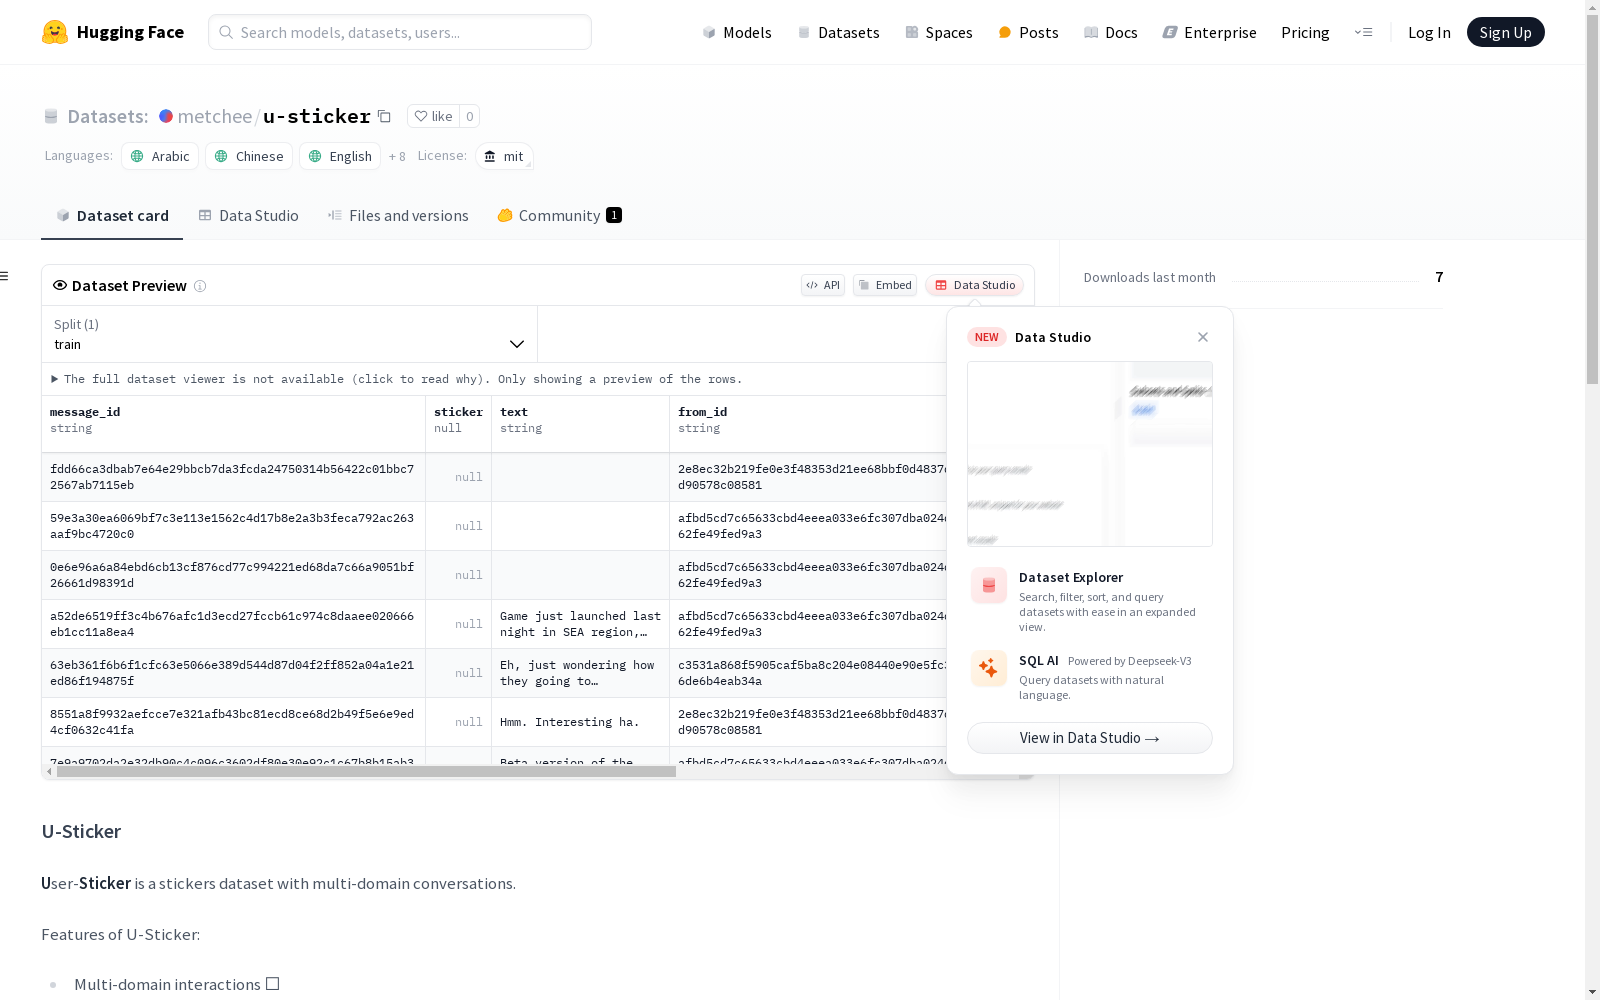Open the u-sticker dataset name link
This screenshot has height=1000, width=1600.
point(317,116)
